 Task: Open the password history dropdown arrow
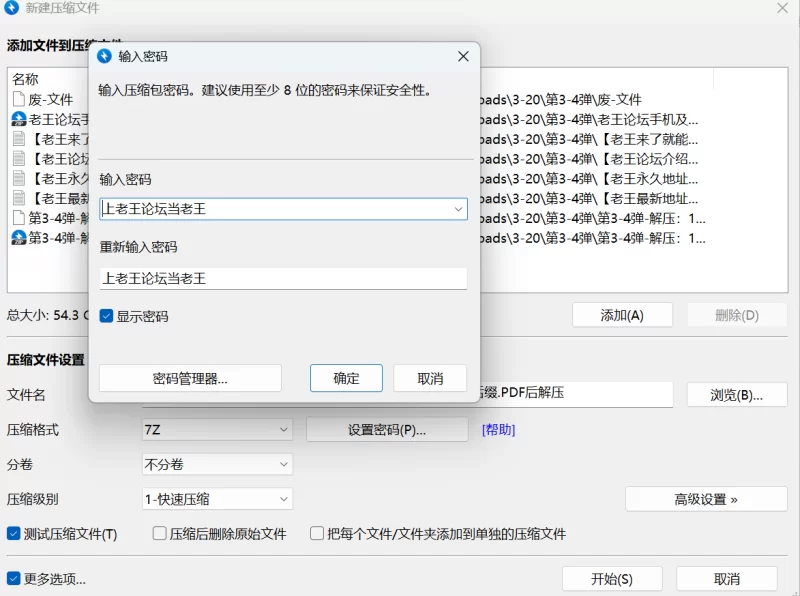tap(458, 209)
